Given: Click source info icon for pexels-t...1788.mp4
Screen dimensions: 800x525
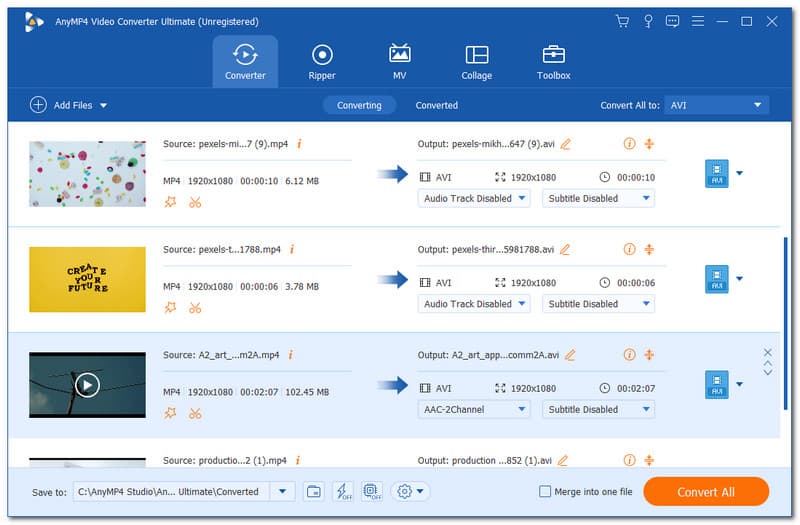Looking at the screenshot, I should coord(292,249).
